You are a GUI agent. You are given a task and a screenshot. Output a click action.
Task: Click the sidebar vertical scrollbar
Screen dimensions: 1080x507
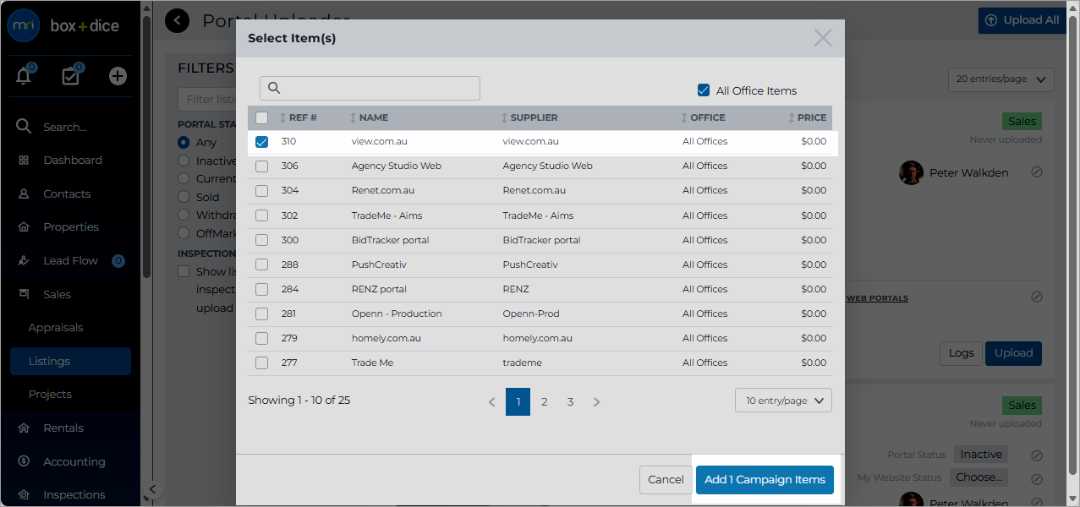pyautogui.click(x=145, y=145)
